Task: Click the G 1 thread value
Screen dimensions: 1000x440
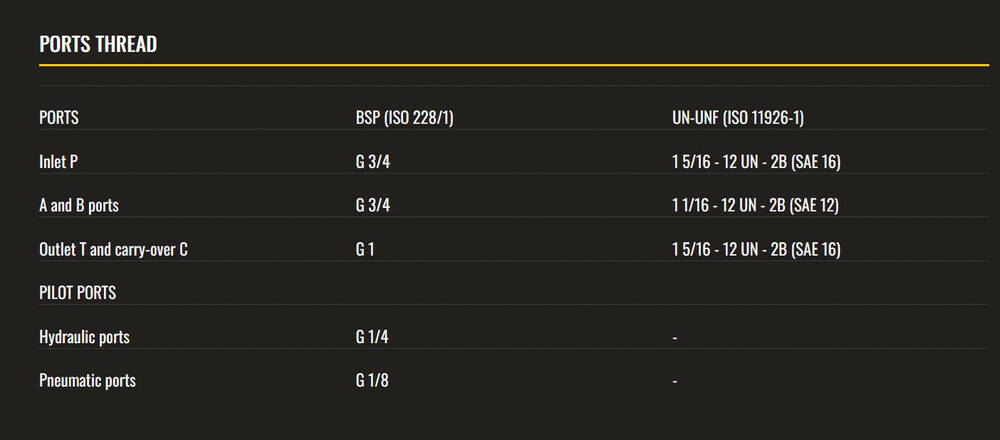Action: click(x=365, y=250)
